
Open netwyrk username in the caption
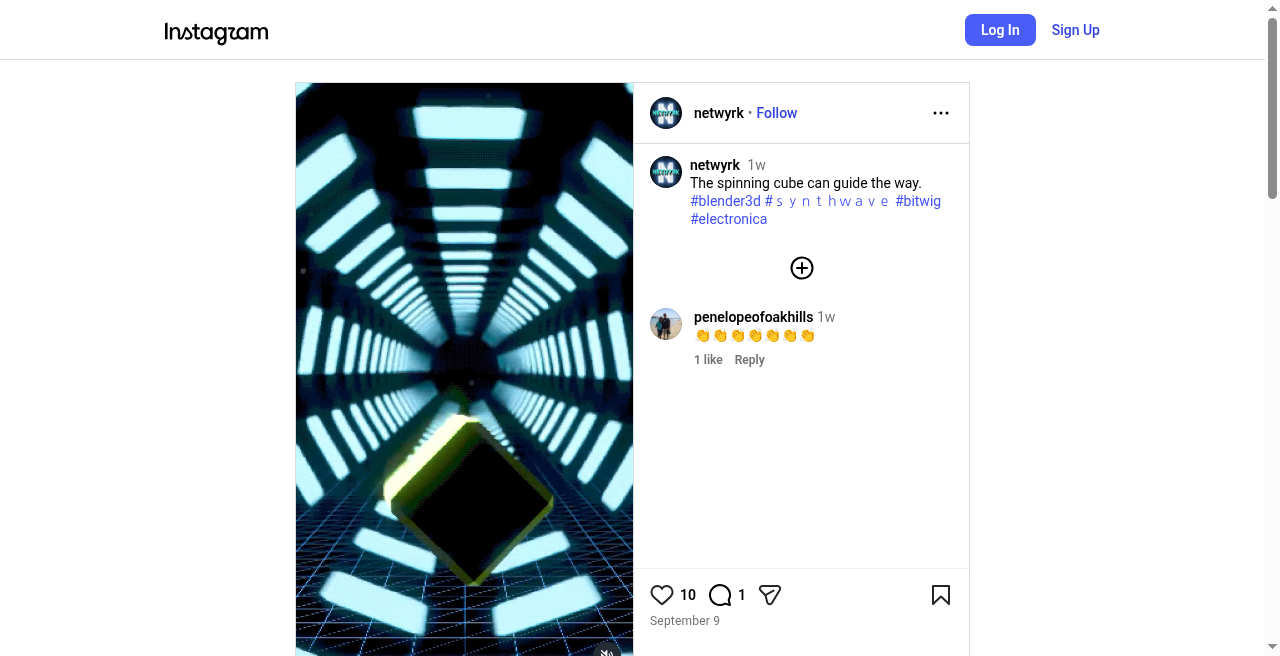715,165
